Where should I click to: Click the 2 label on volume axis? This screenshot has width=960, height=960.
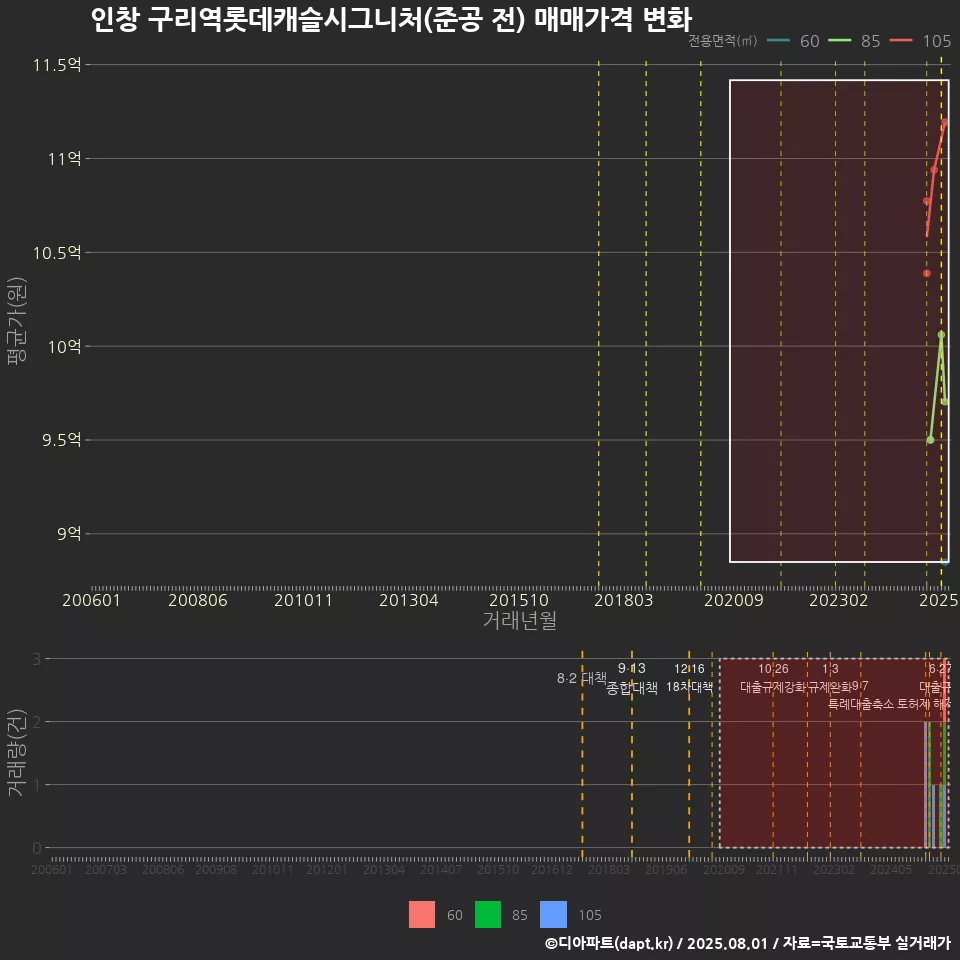(37, 722)
